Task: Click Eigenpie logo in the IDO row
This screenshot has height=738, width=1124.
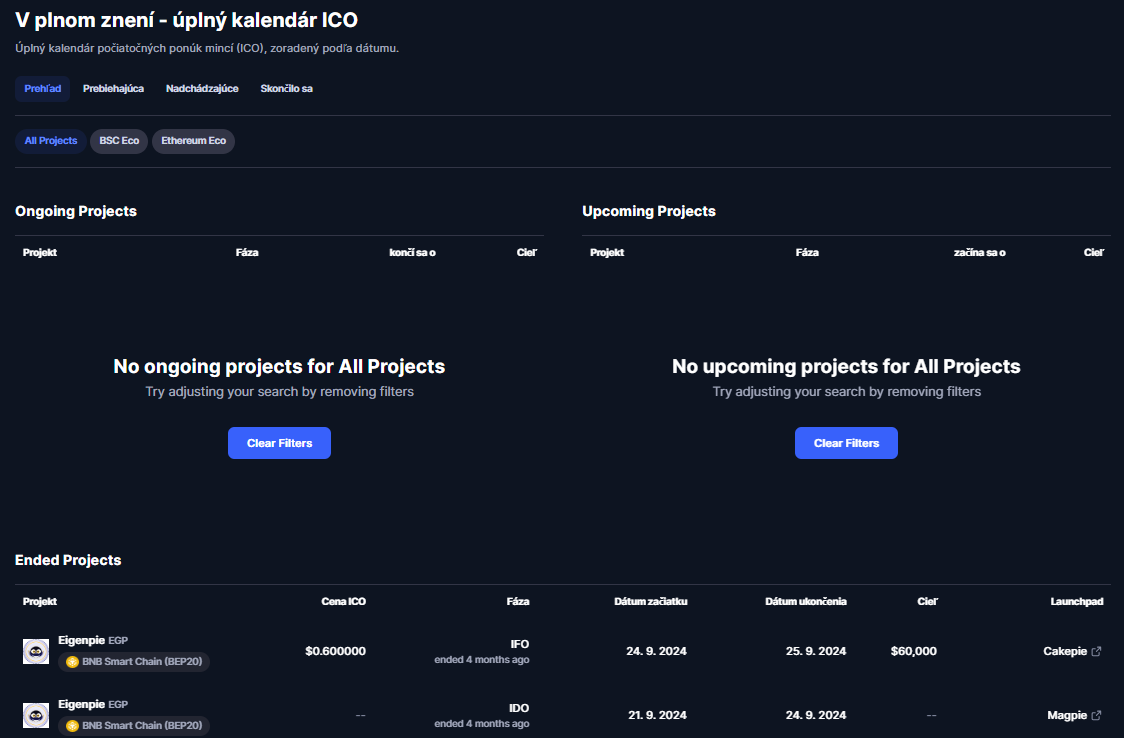Action: click(36, 715)
